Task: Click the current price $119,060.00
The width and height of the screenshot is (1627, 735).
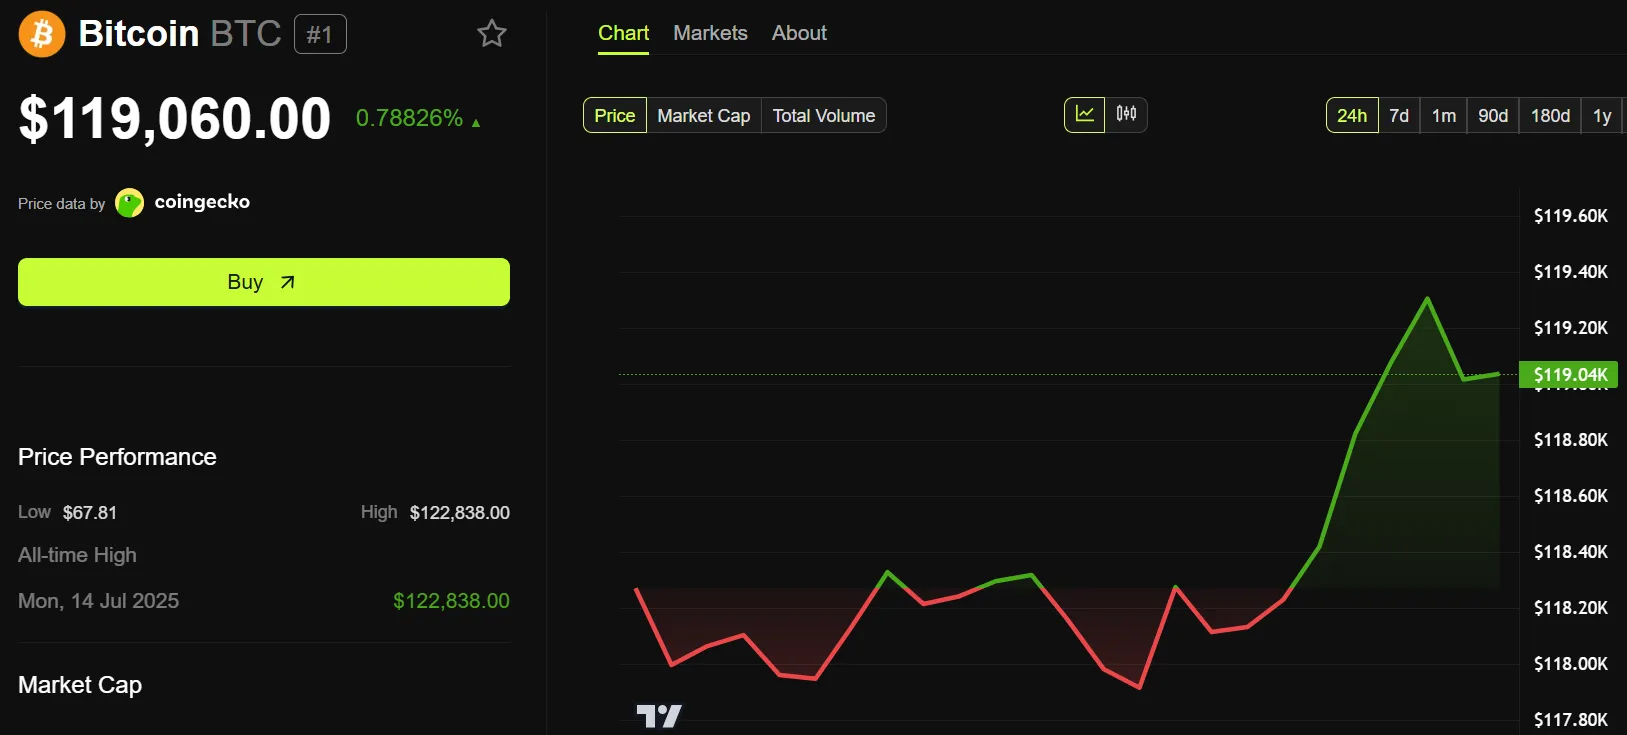Action: pos(175,118)
